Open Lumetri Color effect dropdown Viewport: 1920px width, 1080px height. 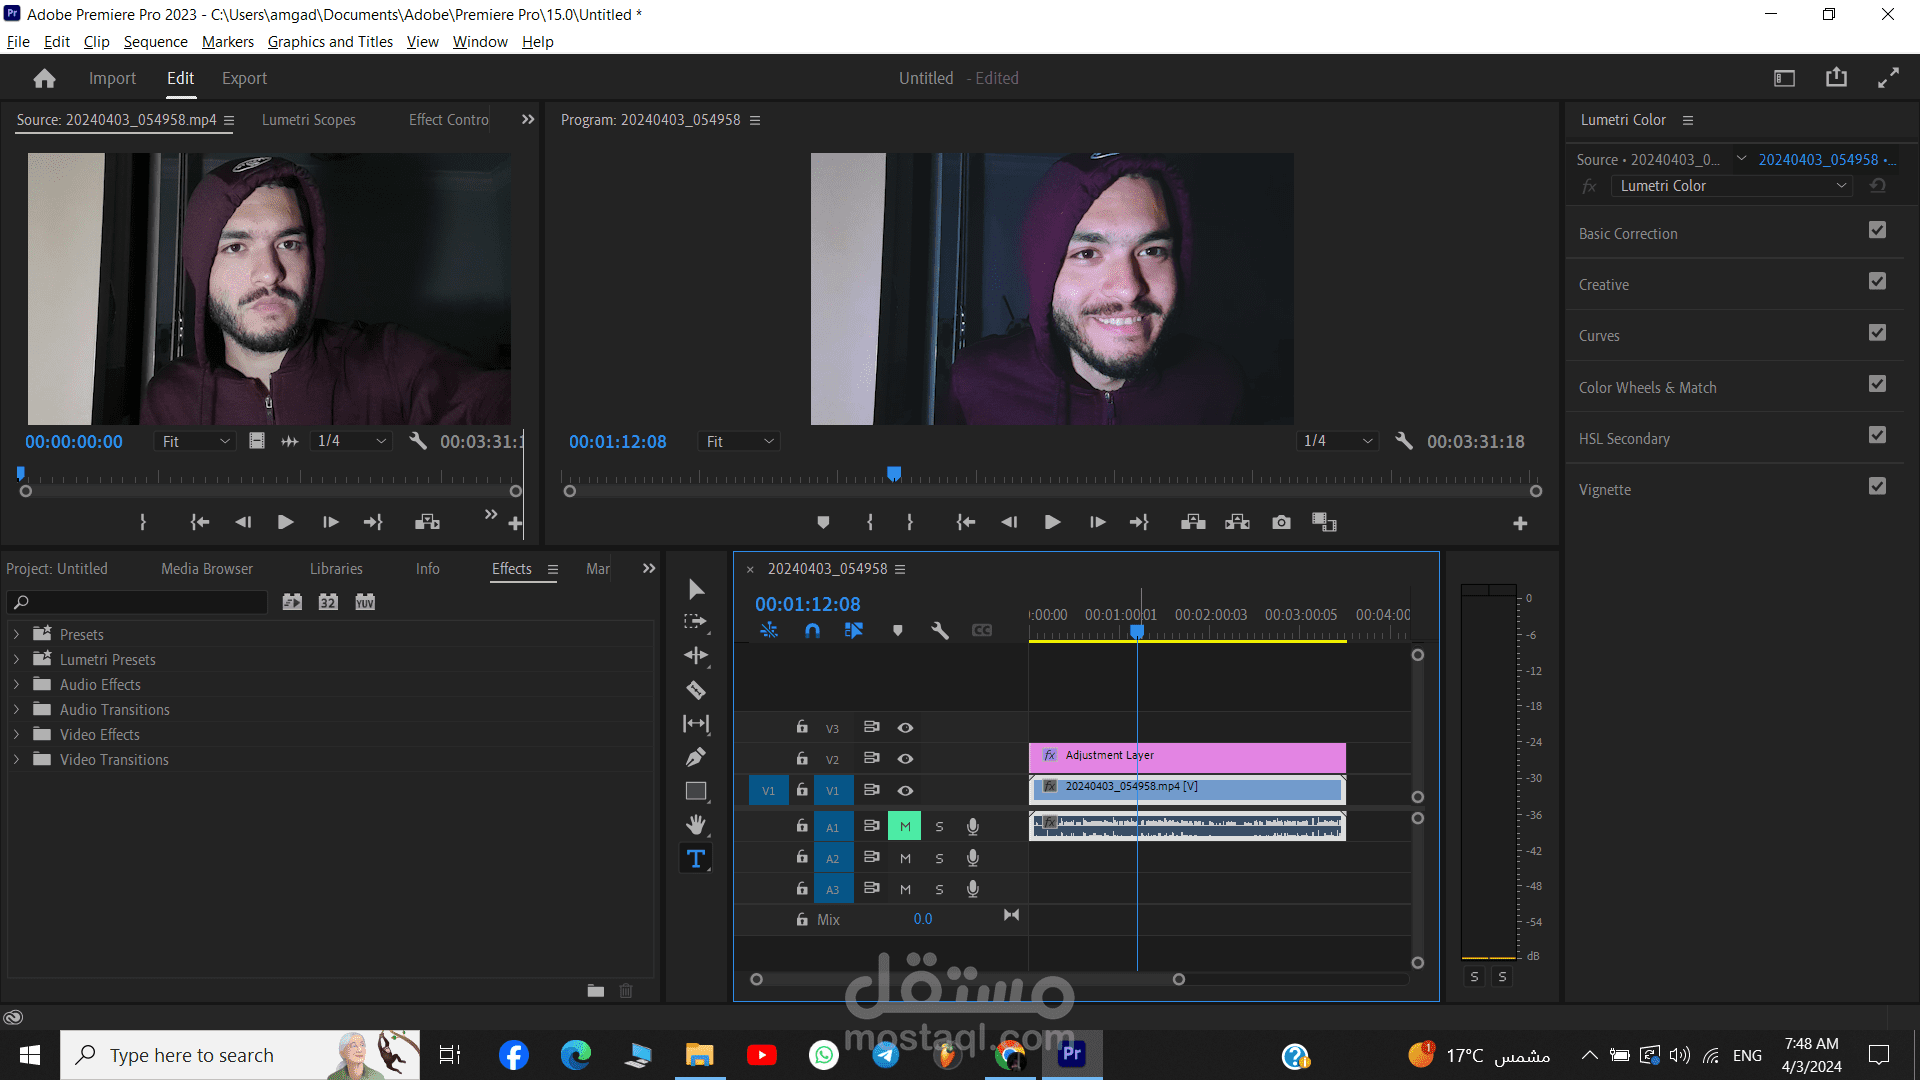(x=1732, y=186)
